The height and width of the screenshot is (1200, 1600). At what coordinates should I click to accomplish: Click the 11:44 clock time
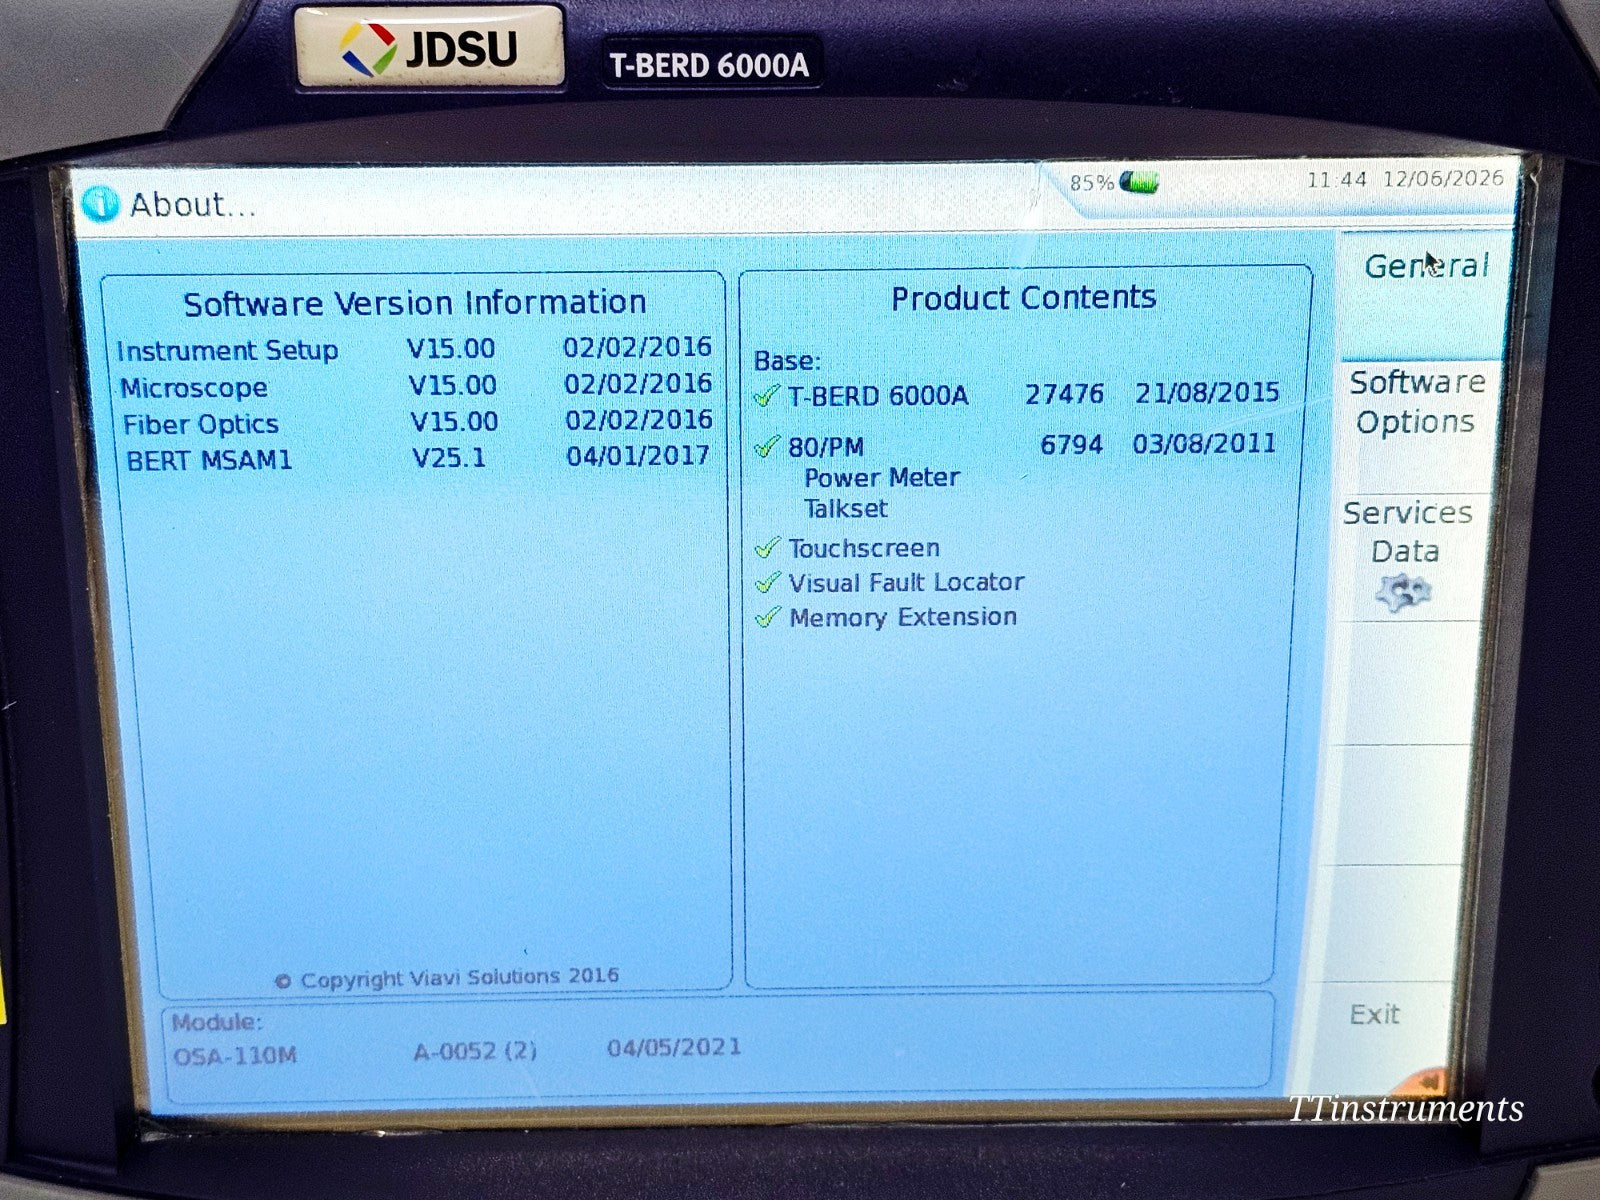pyautogui.click(x=1336, y=180)
